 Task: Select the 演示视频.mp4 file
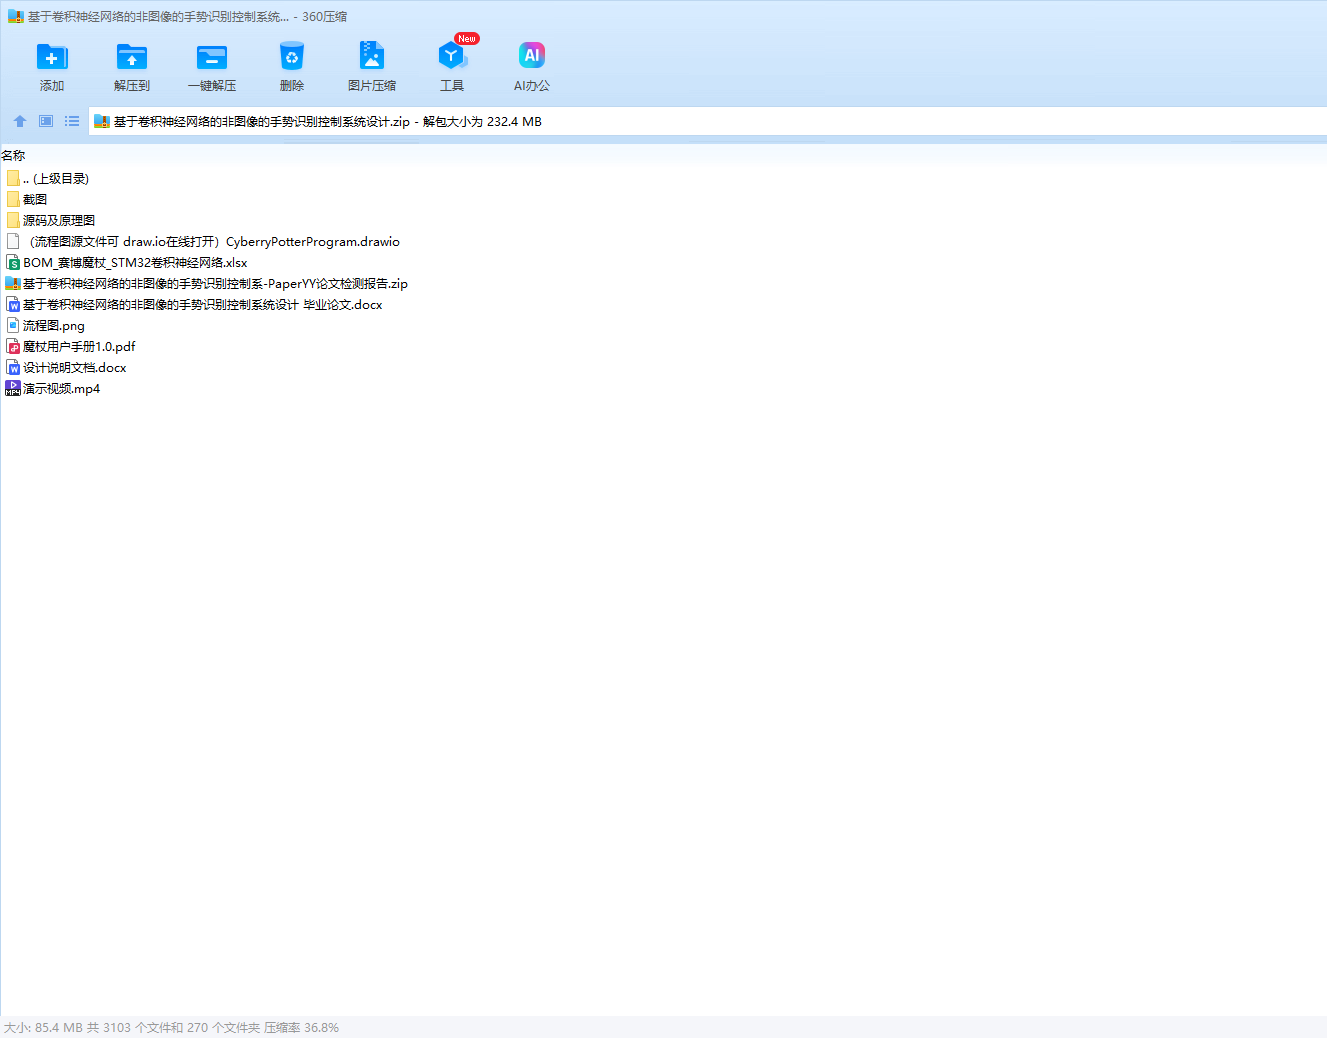click(x=53, y=388)
